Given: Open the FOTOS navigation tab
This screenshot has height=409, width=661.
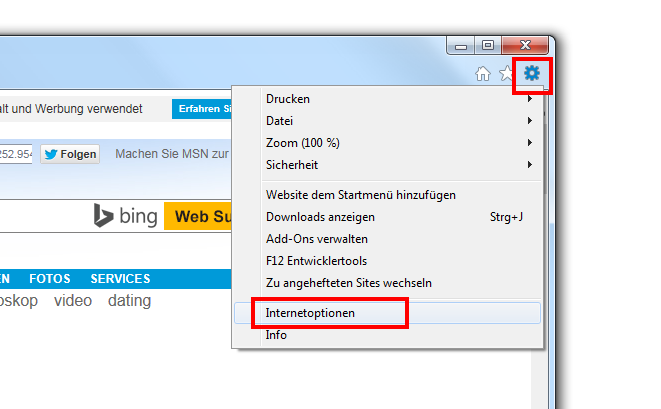Looking at the screenshot, I should [x=50, y=279].
